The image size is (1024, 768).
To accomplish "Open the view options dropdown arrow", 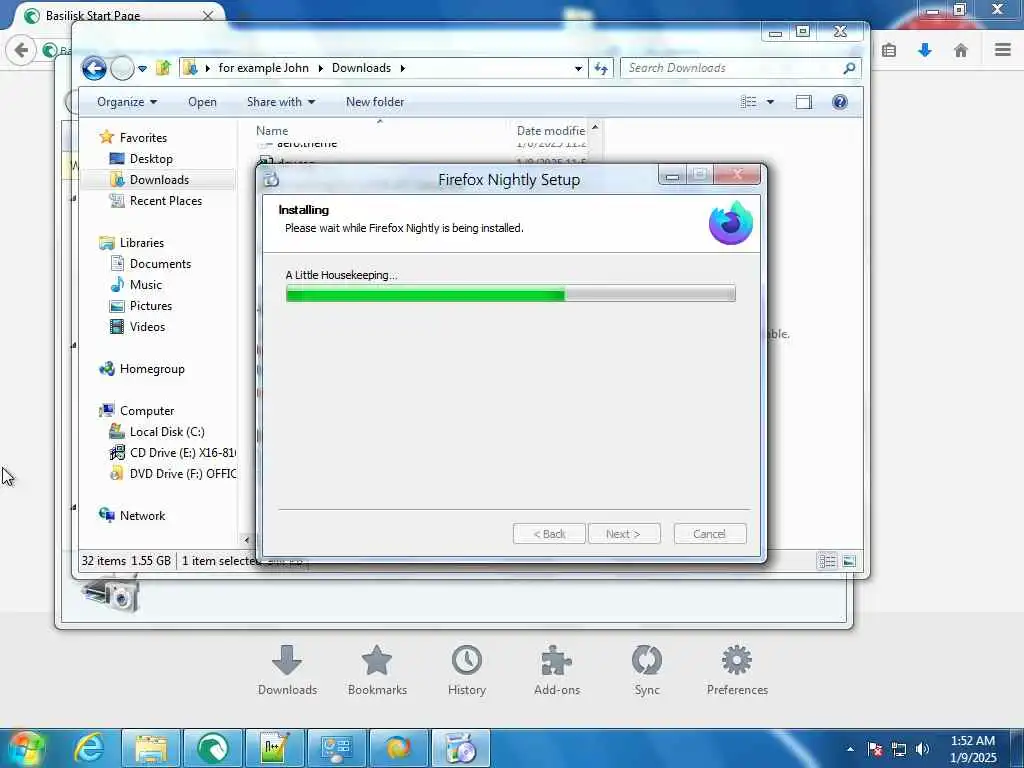I will pos(770,102).
